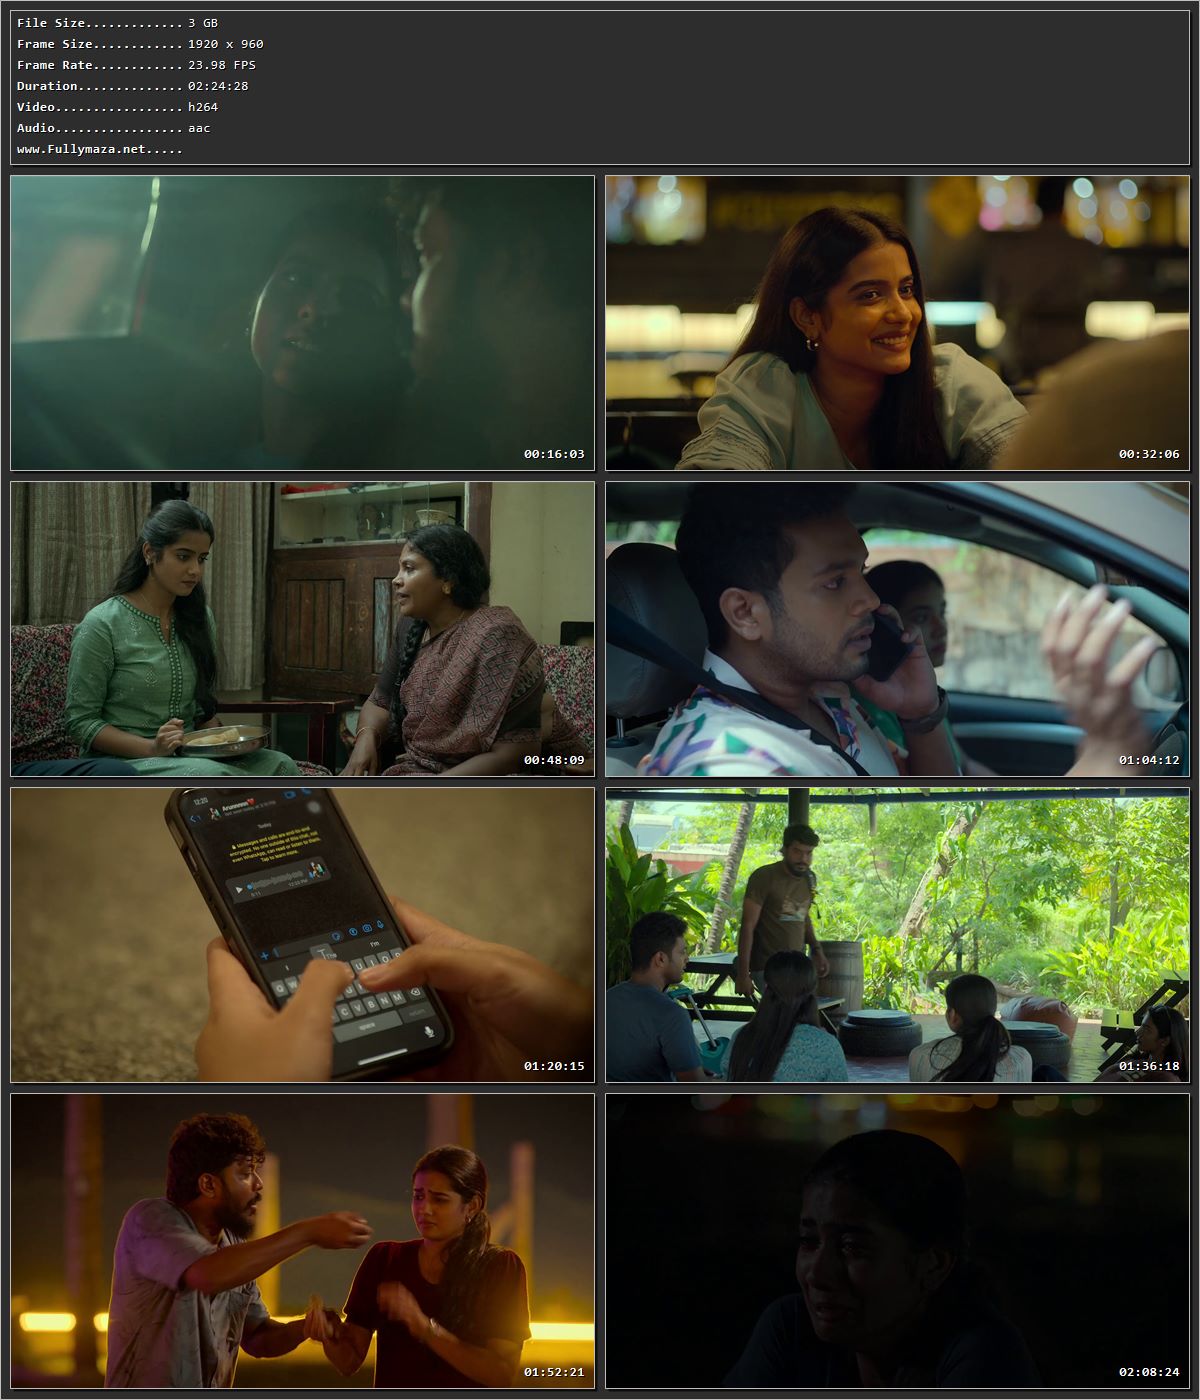Select the Video codec value h264
The image size is (1200, 1400).
(x=203, y=107)
